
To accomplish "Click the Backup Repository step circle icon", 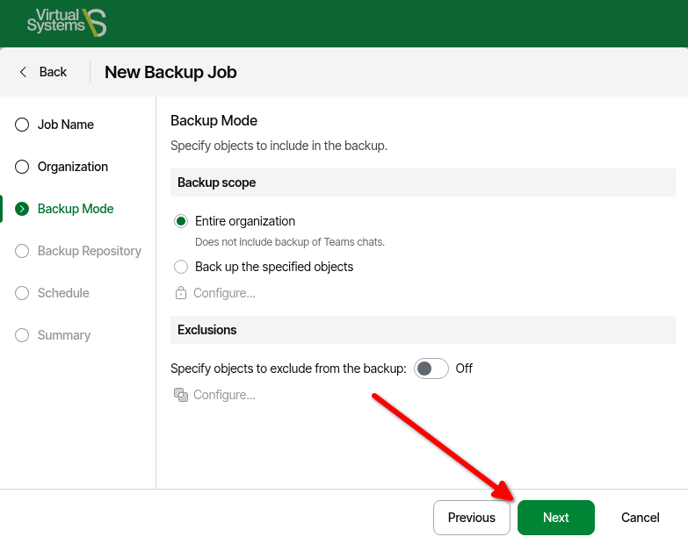I will point(22,251).
